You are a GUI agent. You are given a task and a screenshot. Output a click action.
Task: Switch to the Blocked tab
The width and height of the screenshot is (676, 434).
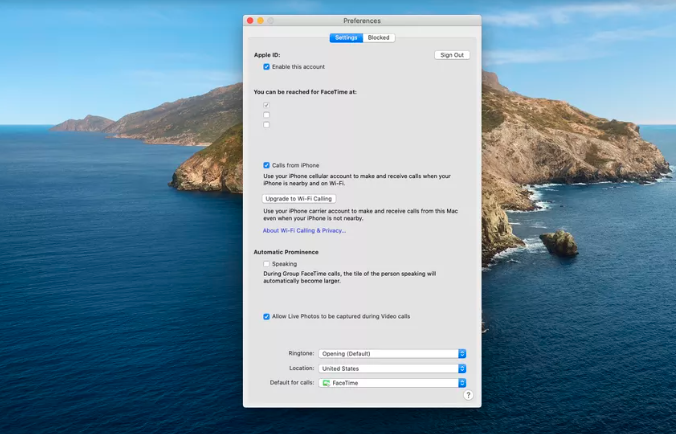pos(379,38)
